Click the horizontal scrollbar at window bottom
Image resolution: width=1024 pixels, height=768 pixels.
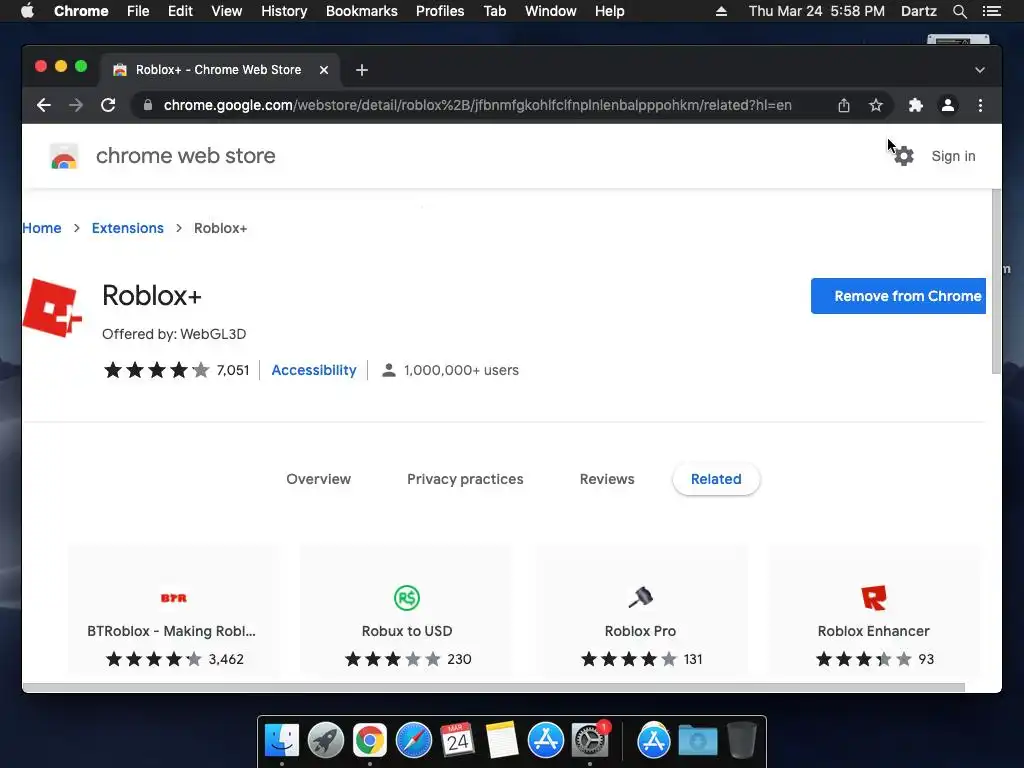(x=494, y=687)
